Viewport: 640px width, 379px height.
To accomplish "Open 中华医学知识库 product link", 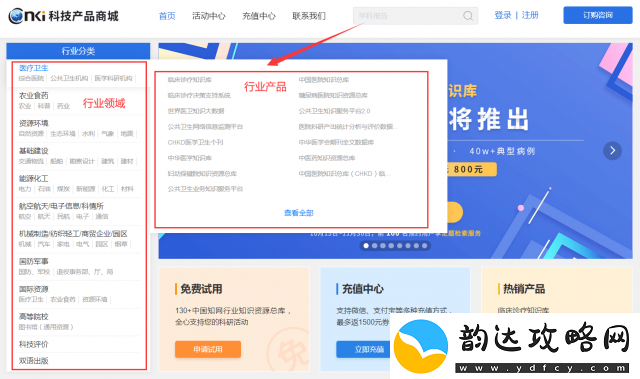I will point(190,158).
